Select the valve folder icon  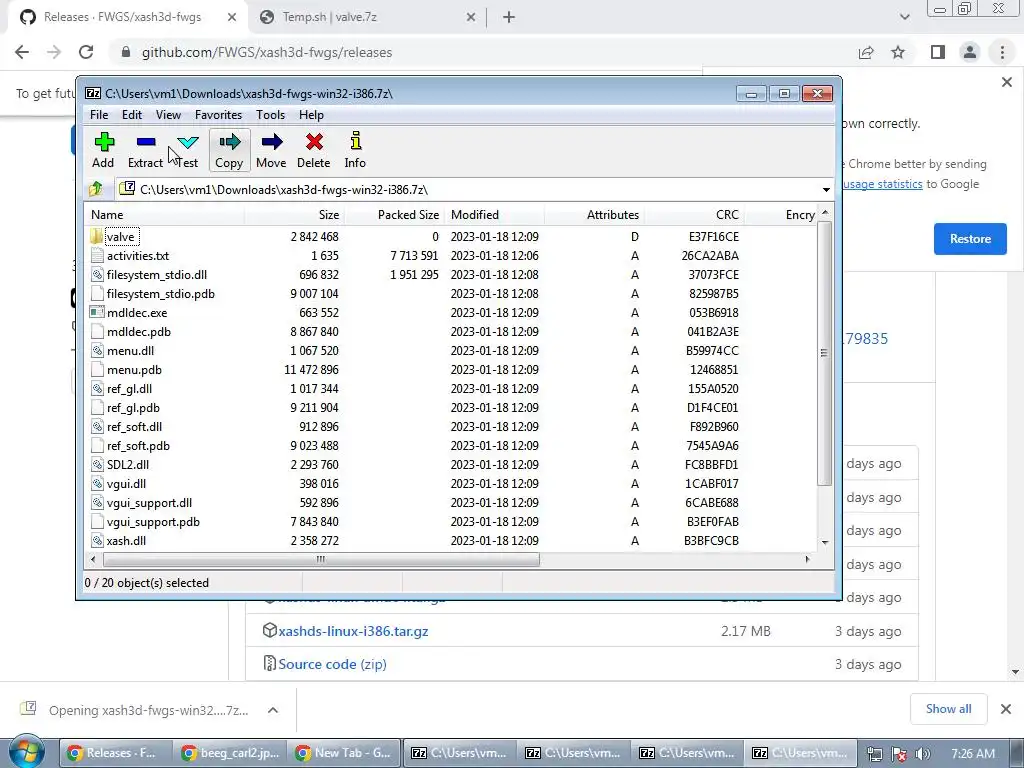(x=97, y=236)
